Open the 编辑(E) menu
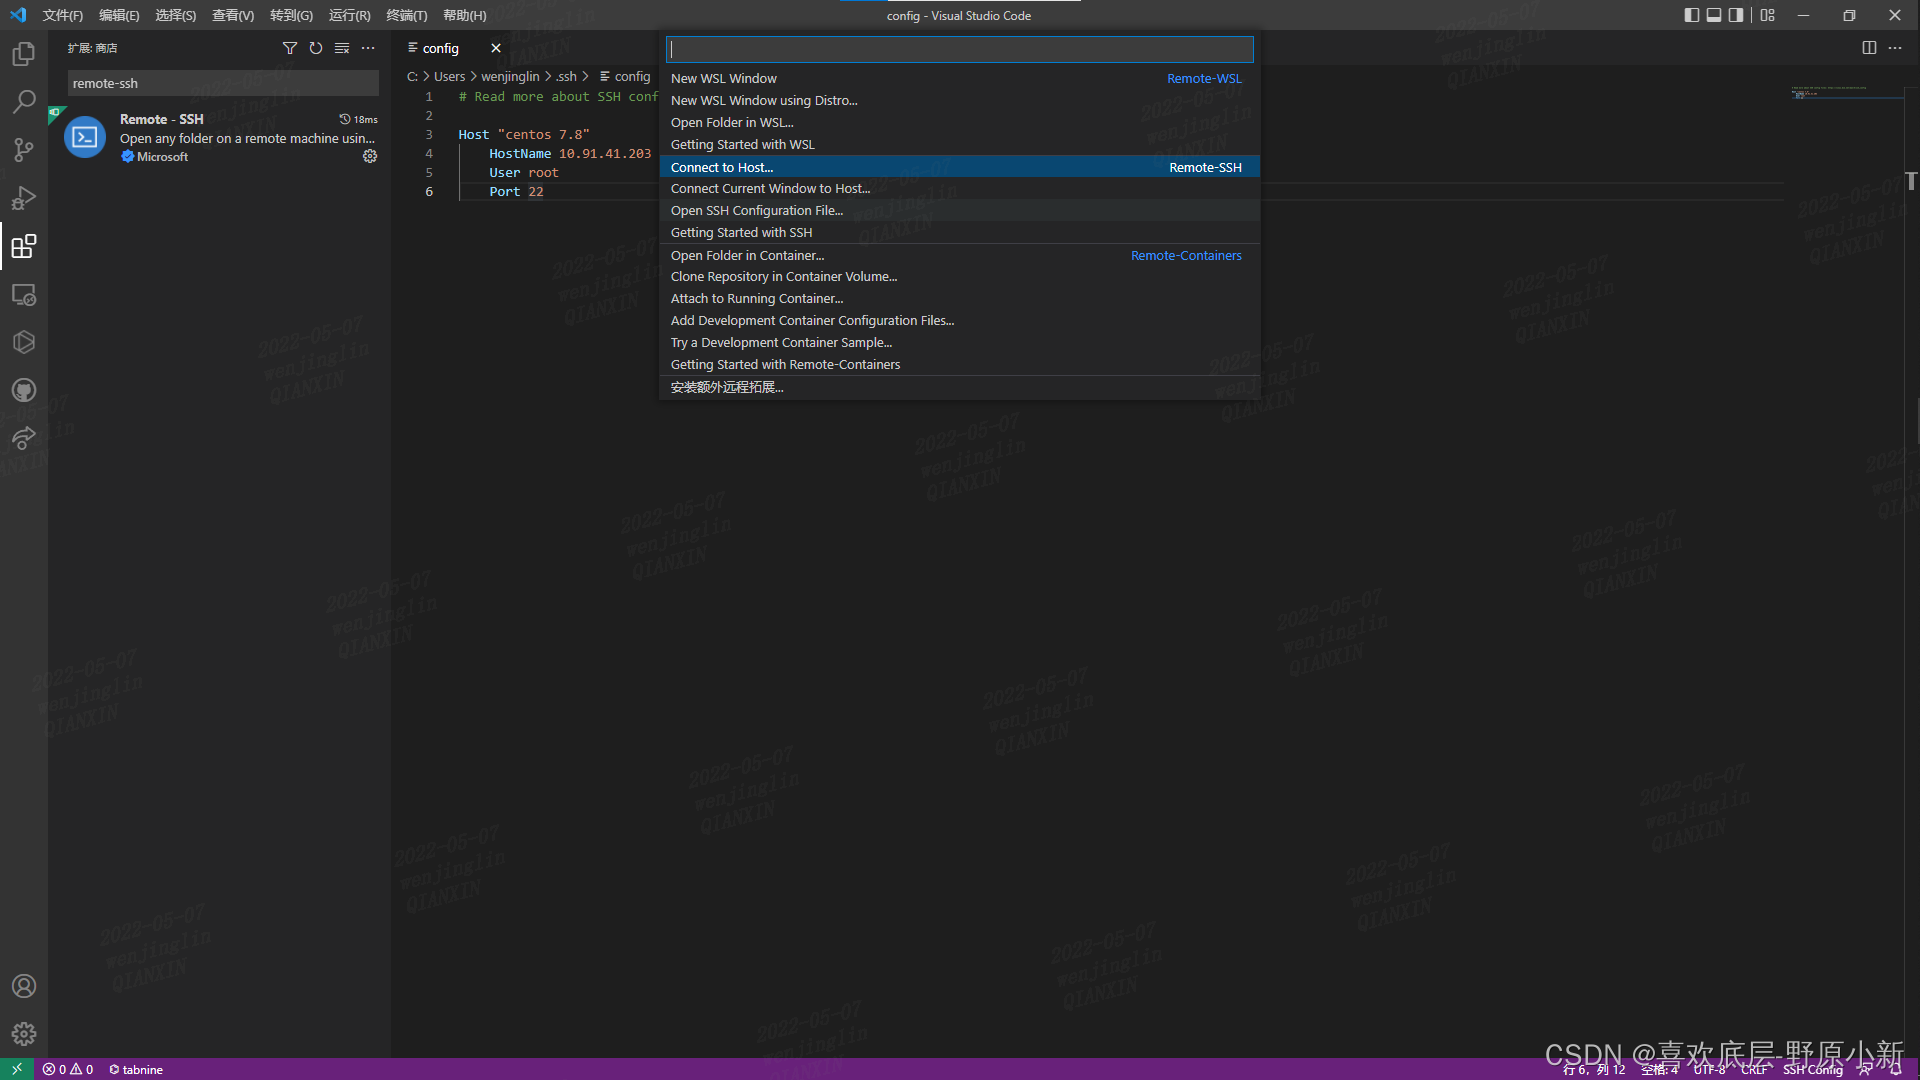Image resolution: width=1920 pixels, height=1080 pixels. 119,15
